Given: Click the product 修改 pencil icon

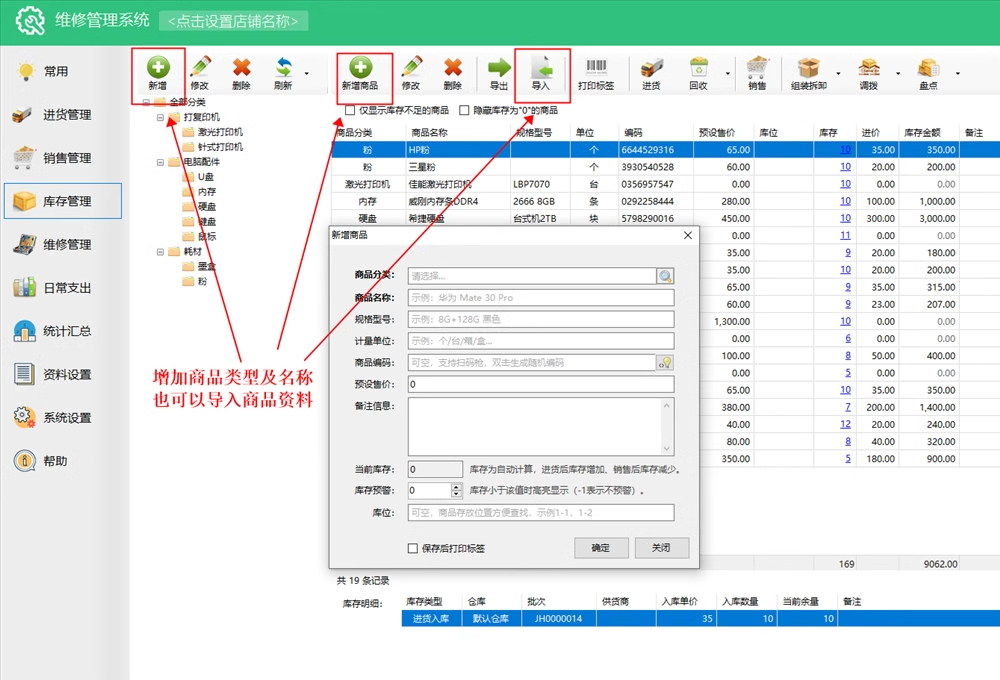Looking at the screenshot, I should tap(411, 67).
